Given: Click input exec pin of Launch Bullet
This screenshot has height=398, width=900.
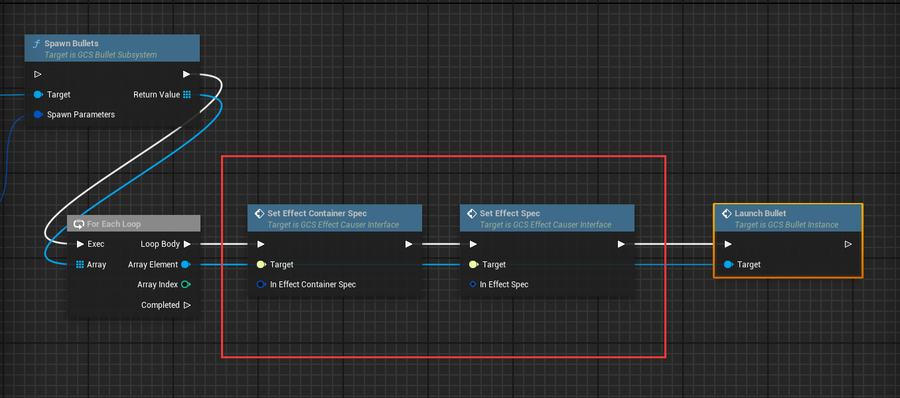Looking at the screenshot, I should (728, 244).
